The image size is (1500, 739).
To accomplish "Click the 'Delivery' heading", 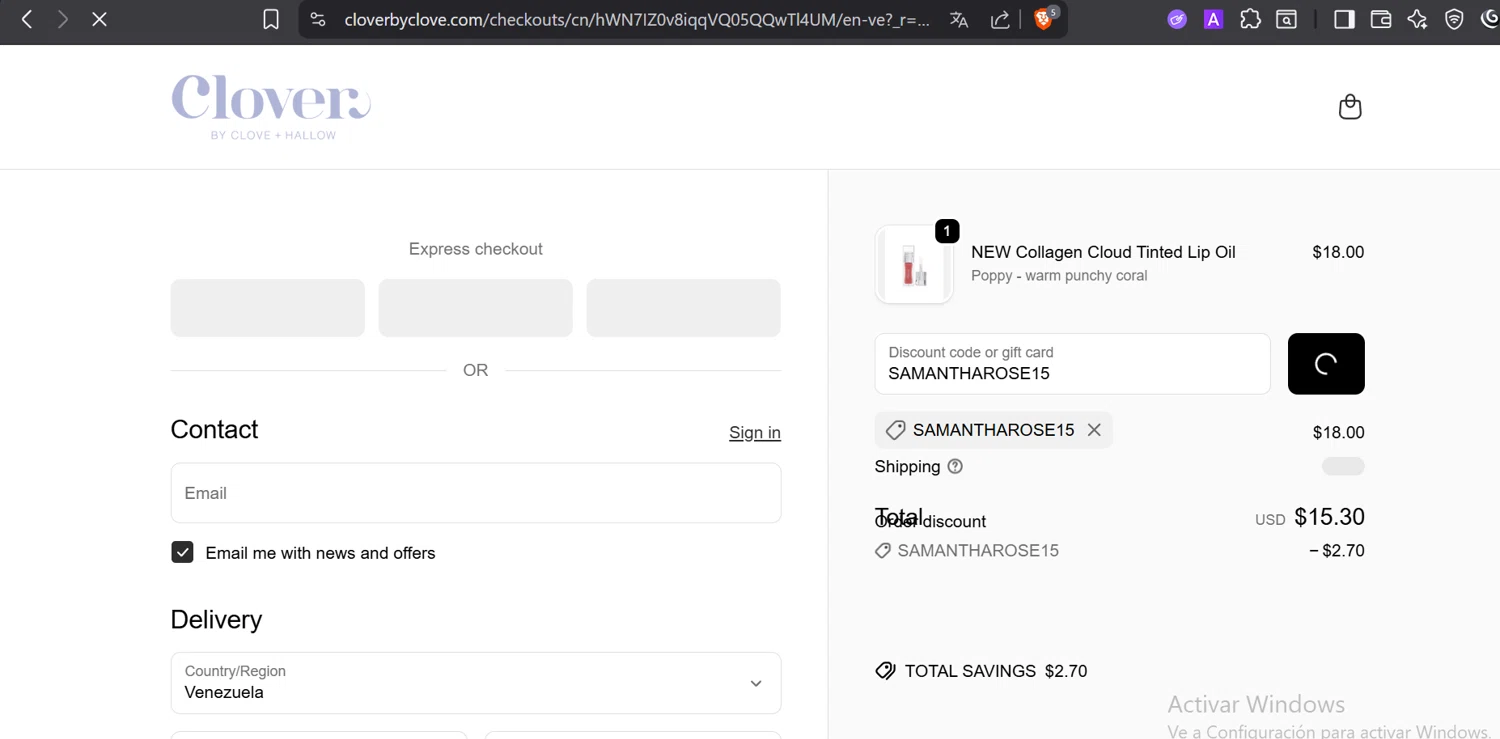I will (216, 620).
